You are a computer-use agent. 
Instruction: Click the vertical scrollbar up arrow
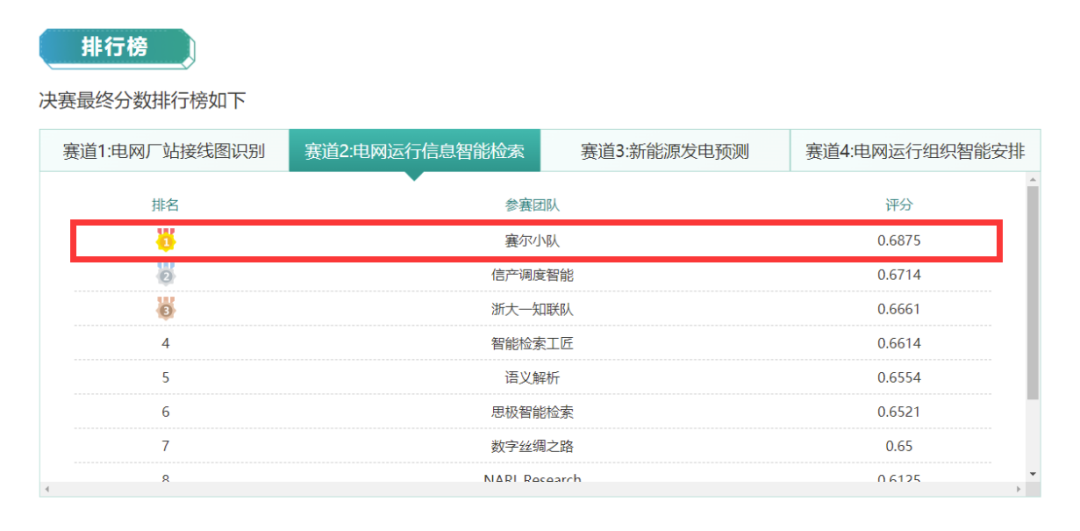pyautogui.click(x=1032, y=180)
